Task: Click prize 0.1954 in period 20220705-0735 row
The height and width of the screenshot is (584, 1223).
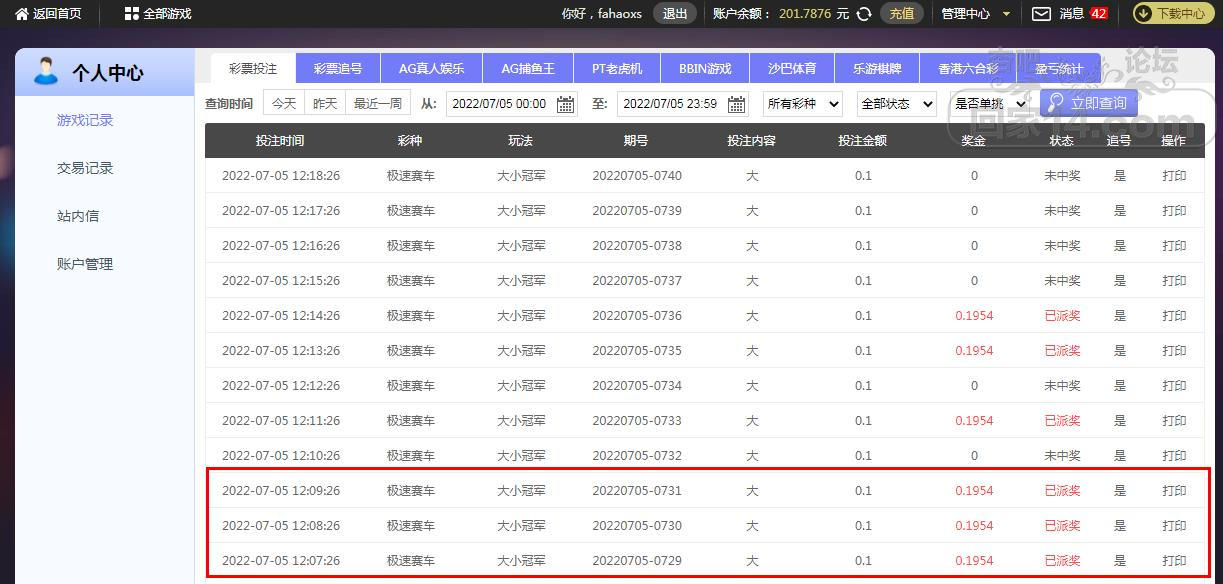Action: pyautogui.click(x=974, y=351)
